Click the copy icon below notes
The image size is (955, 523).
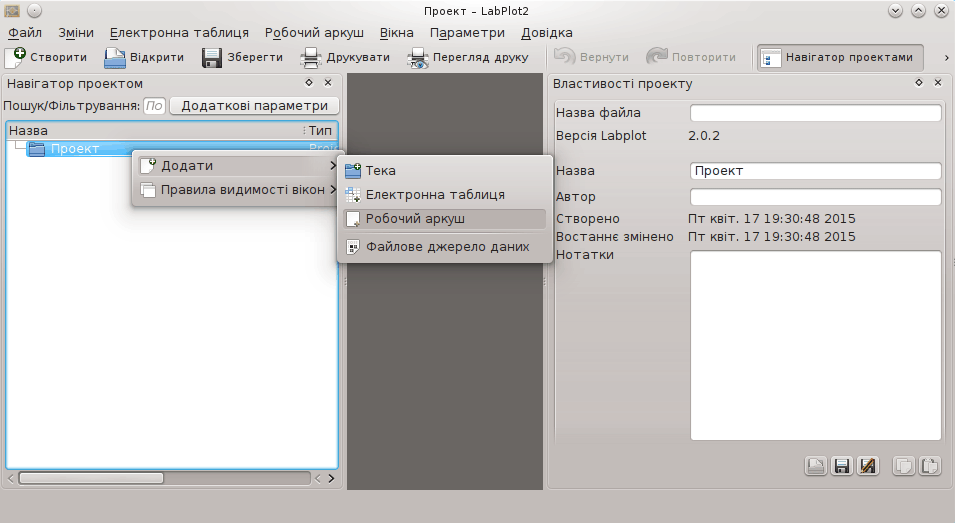pos(903,465)
